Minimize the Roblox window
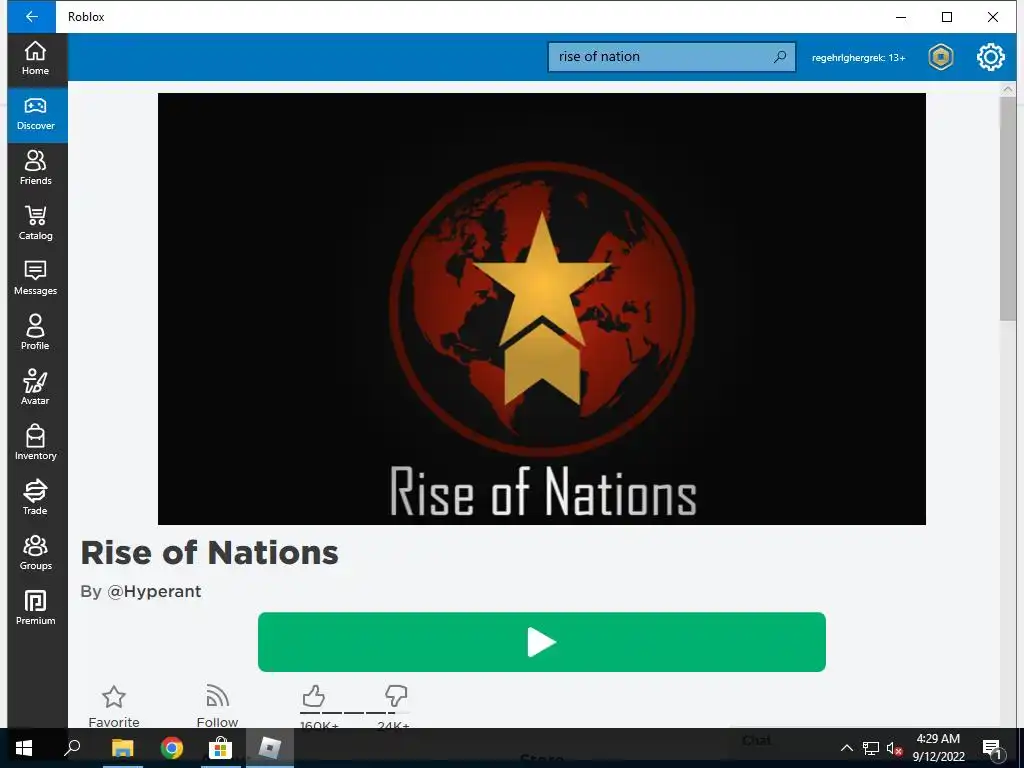Viewport: 1024px width, 768px height. 901,17
